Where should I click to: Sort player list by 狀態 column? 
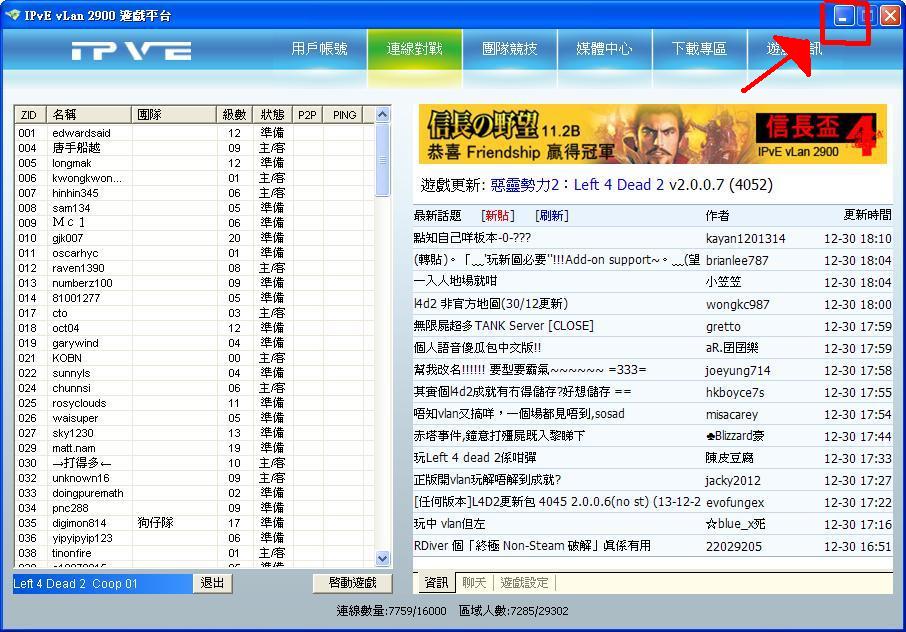(x=272, y=115)
